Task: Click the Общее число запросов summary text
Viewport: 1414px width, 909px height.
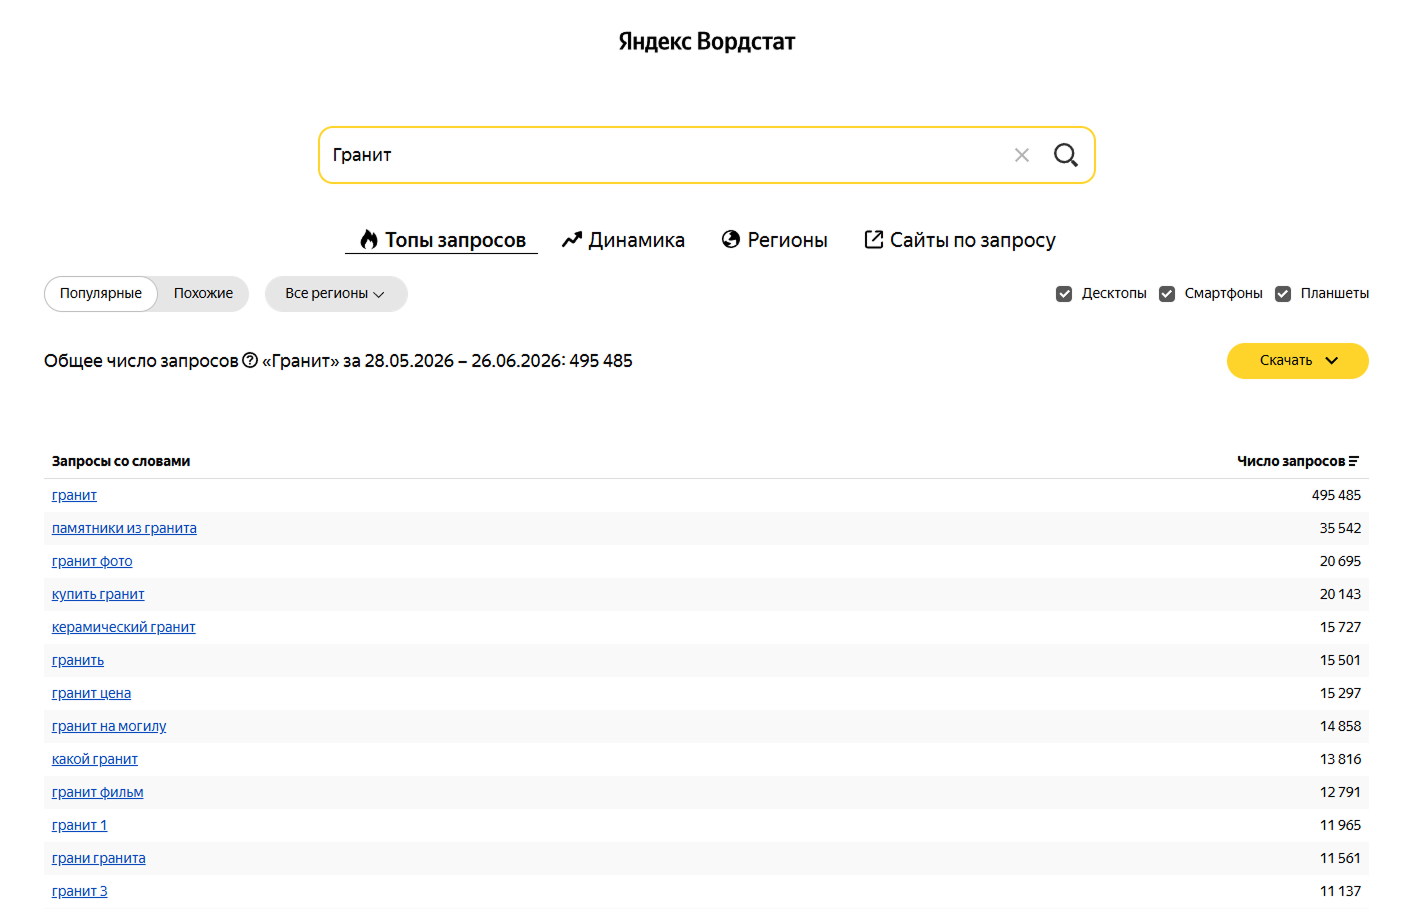Action: pos(338,361)
